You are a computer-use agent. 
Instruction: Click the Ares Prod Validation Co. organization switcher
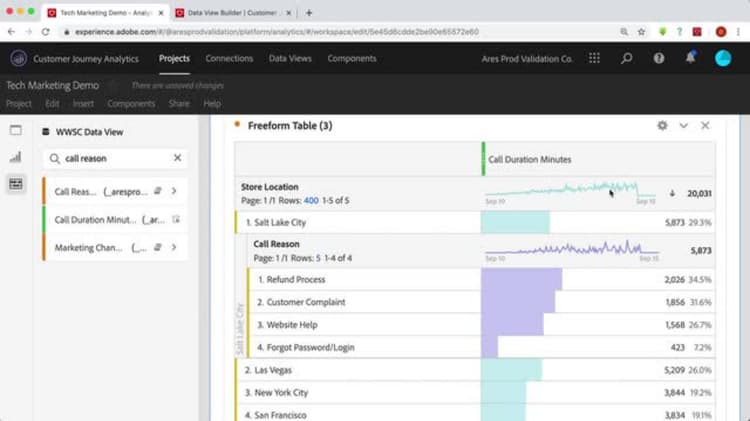527,59
